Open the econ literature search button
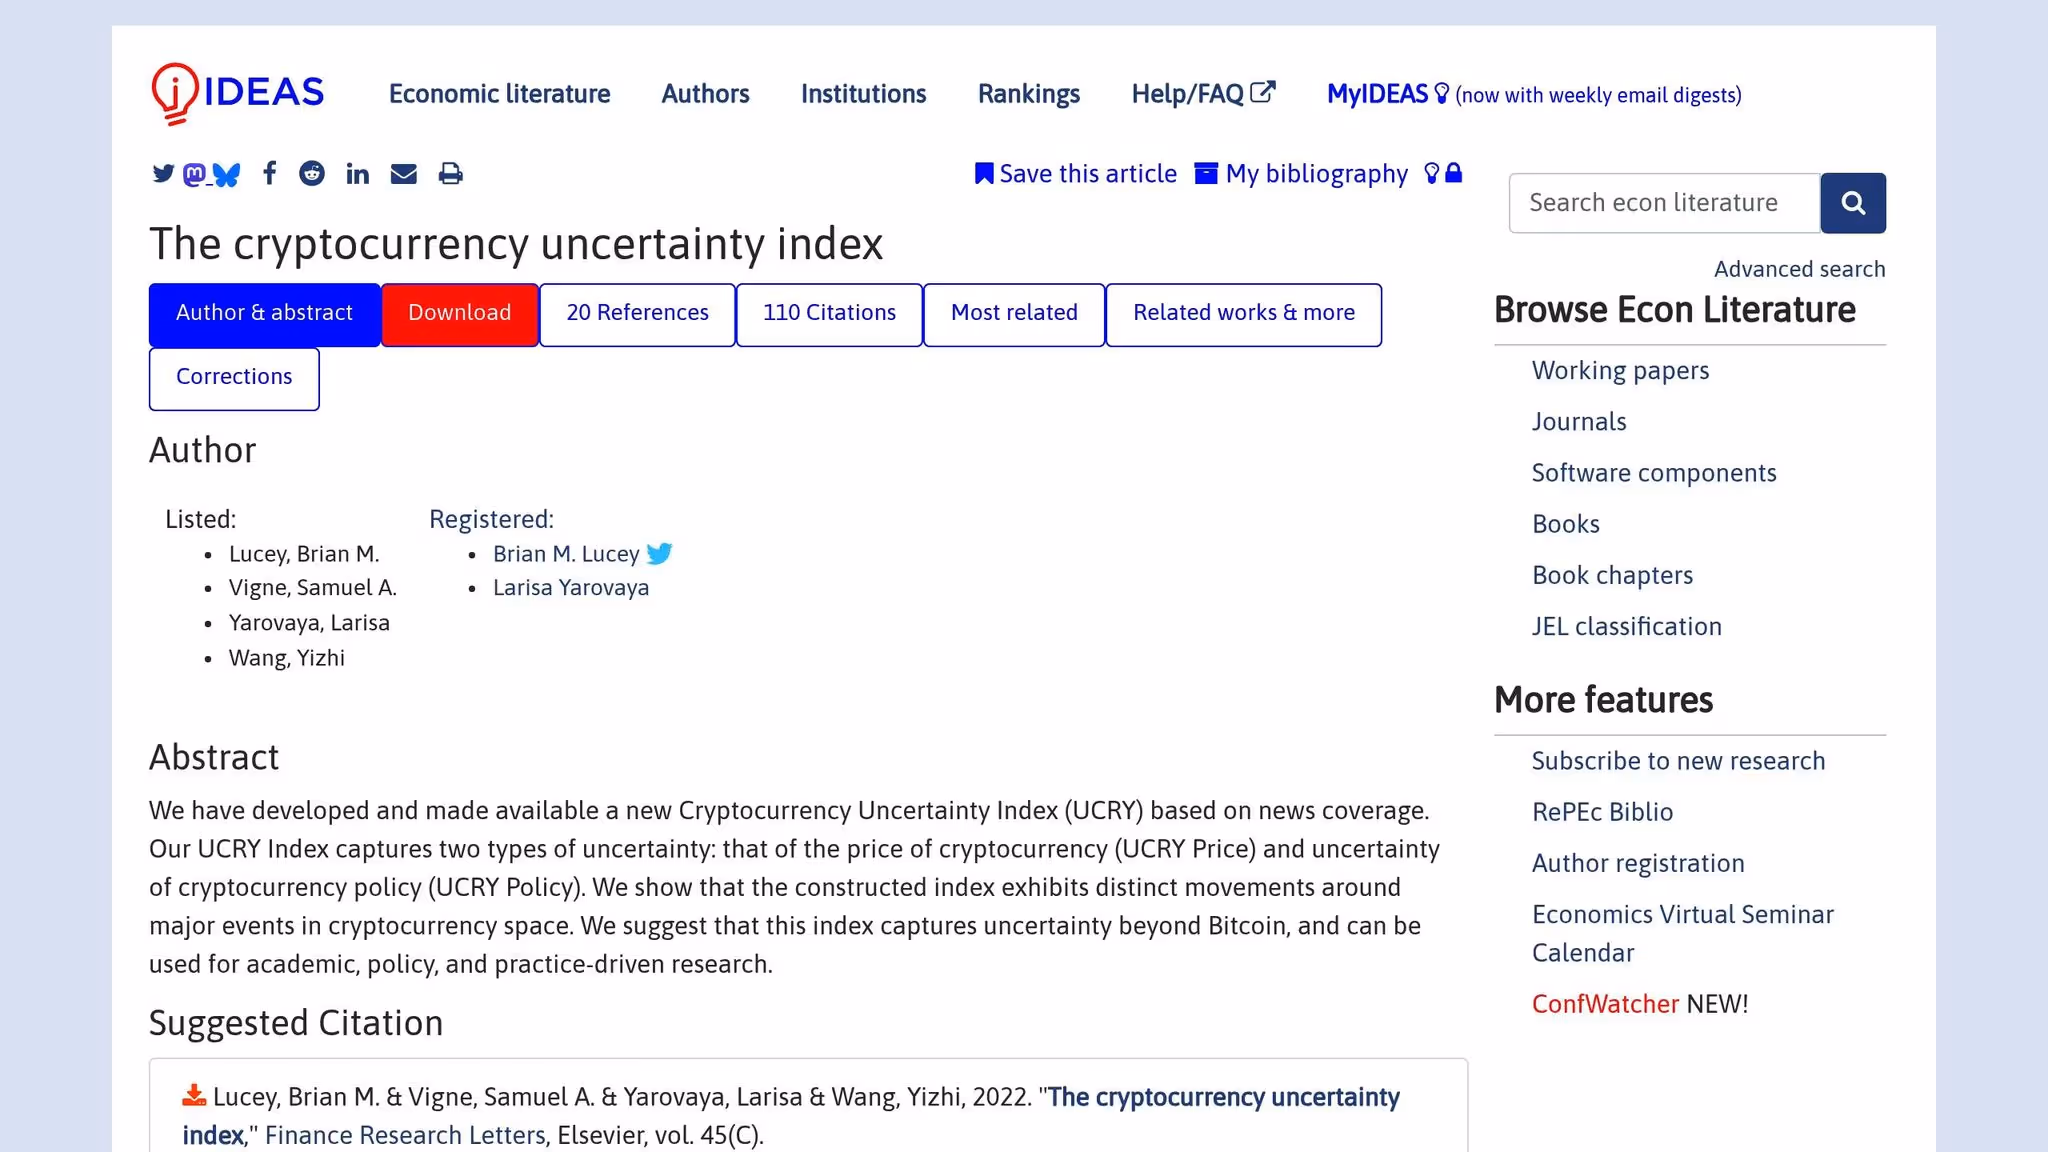 pos(1853,202)
